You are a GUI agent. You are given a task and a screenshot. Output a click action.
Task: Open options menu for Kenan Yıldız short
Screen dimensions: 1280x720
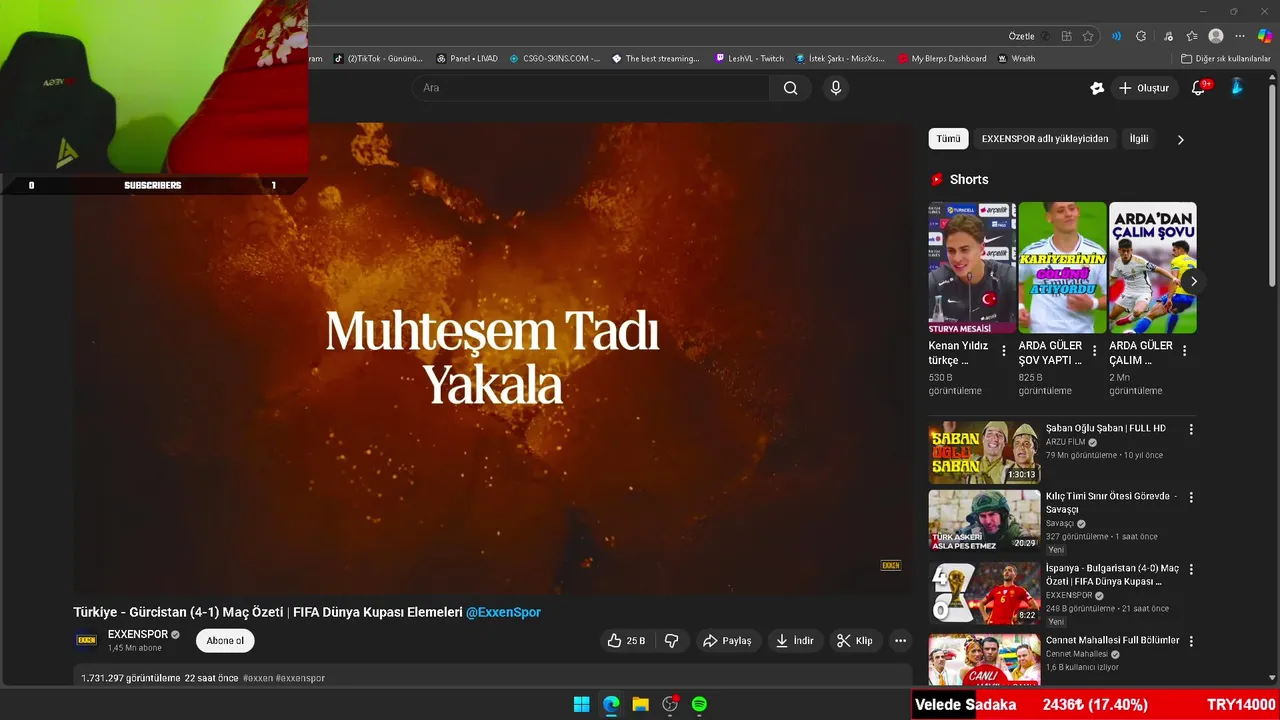point(1004,351)
